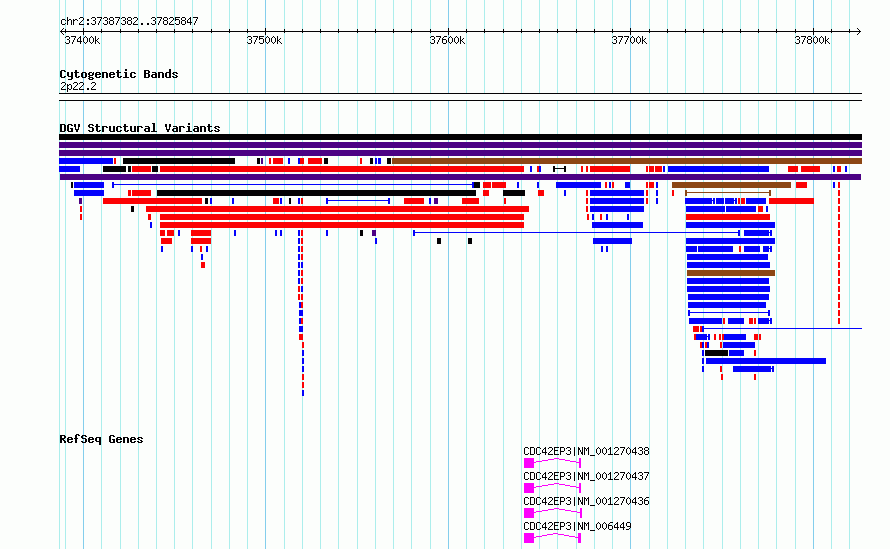Select the Cytogenetic Bands track title
The image size is (890, 549).
(x=119, y=74)
